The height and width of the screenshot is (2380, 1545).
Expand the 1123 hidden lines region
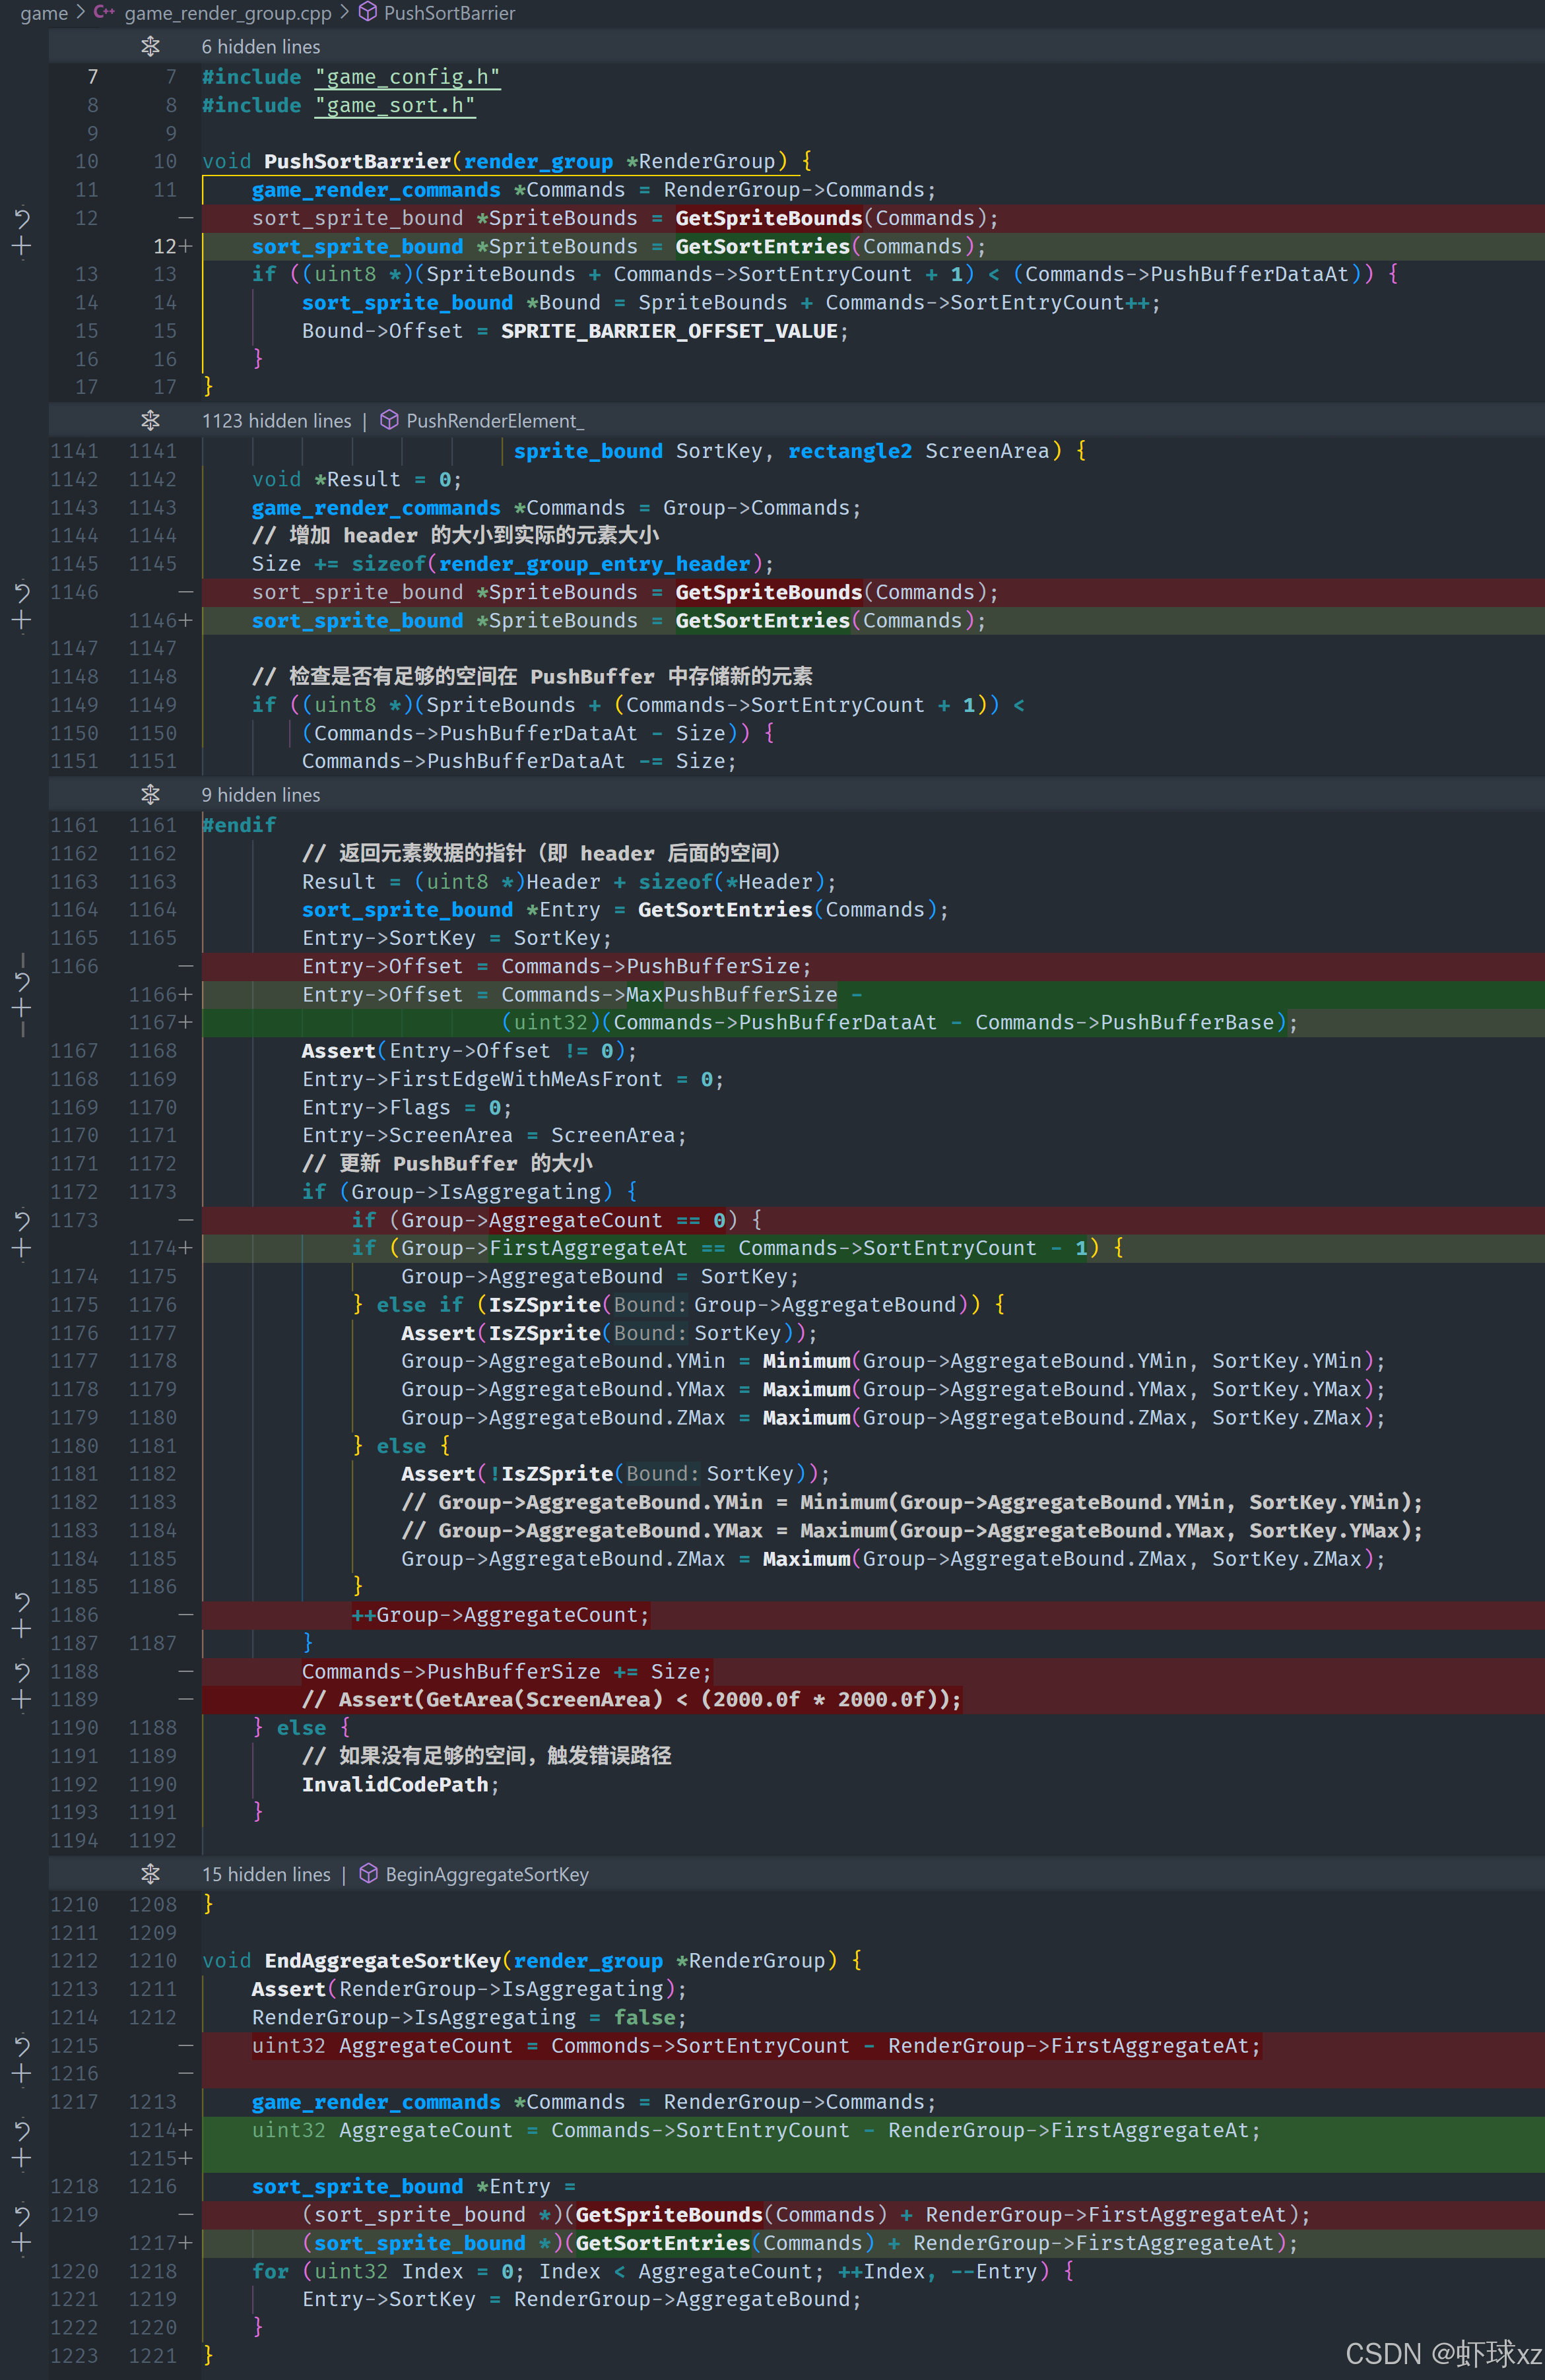[x=150, y=421]
